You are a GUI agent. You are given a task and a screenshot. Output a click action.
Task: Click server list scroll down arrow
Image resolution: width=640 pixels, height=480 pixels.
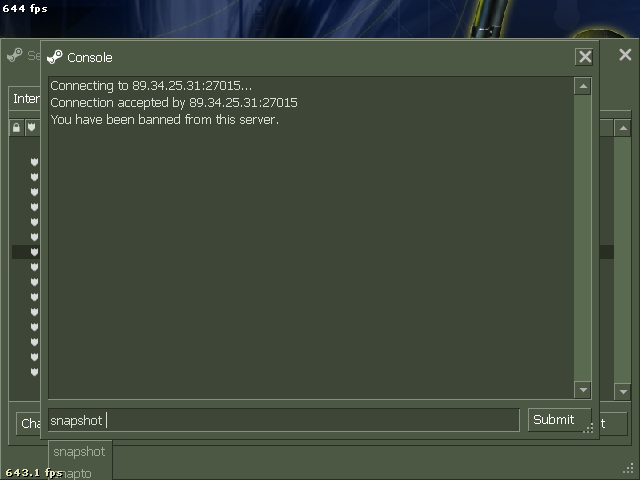[x=623, y=392]
